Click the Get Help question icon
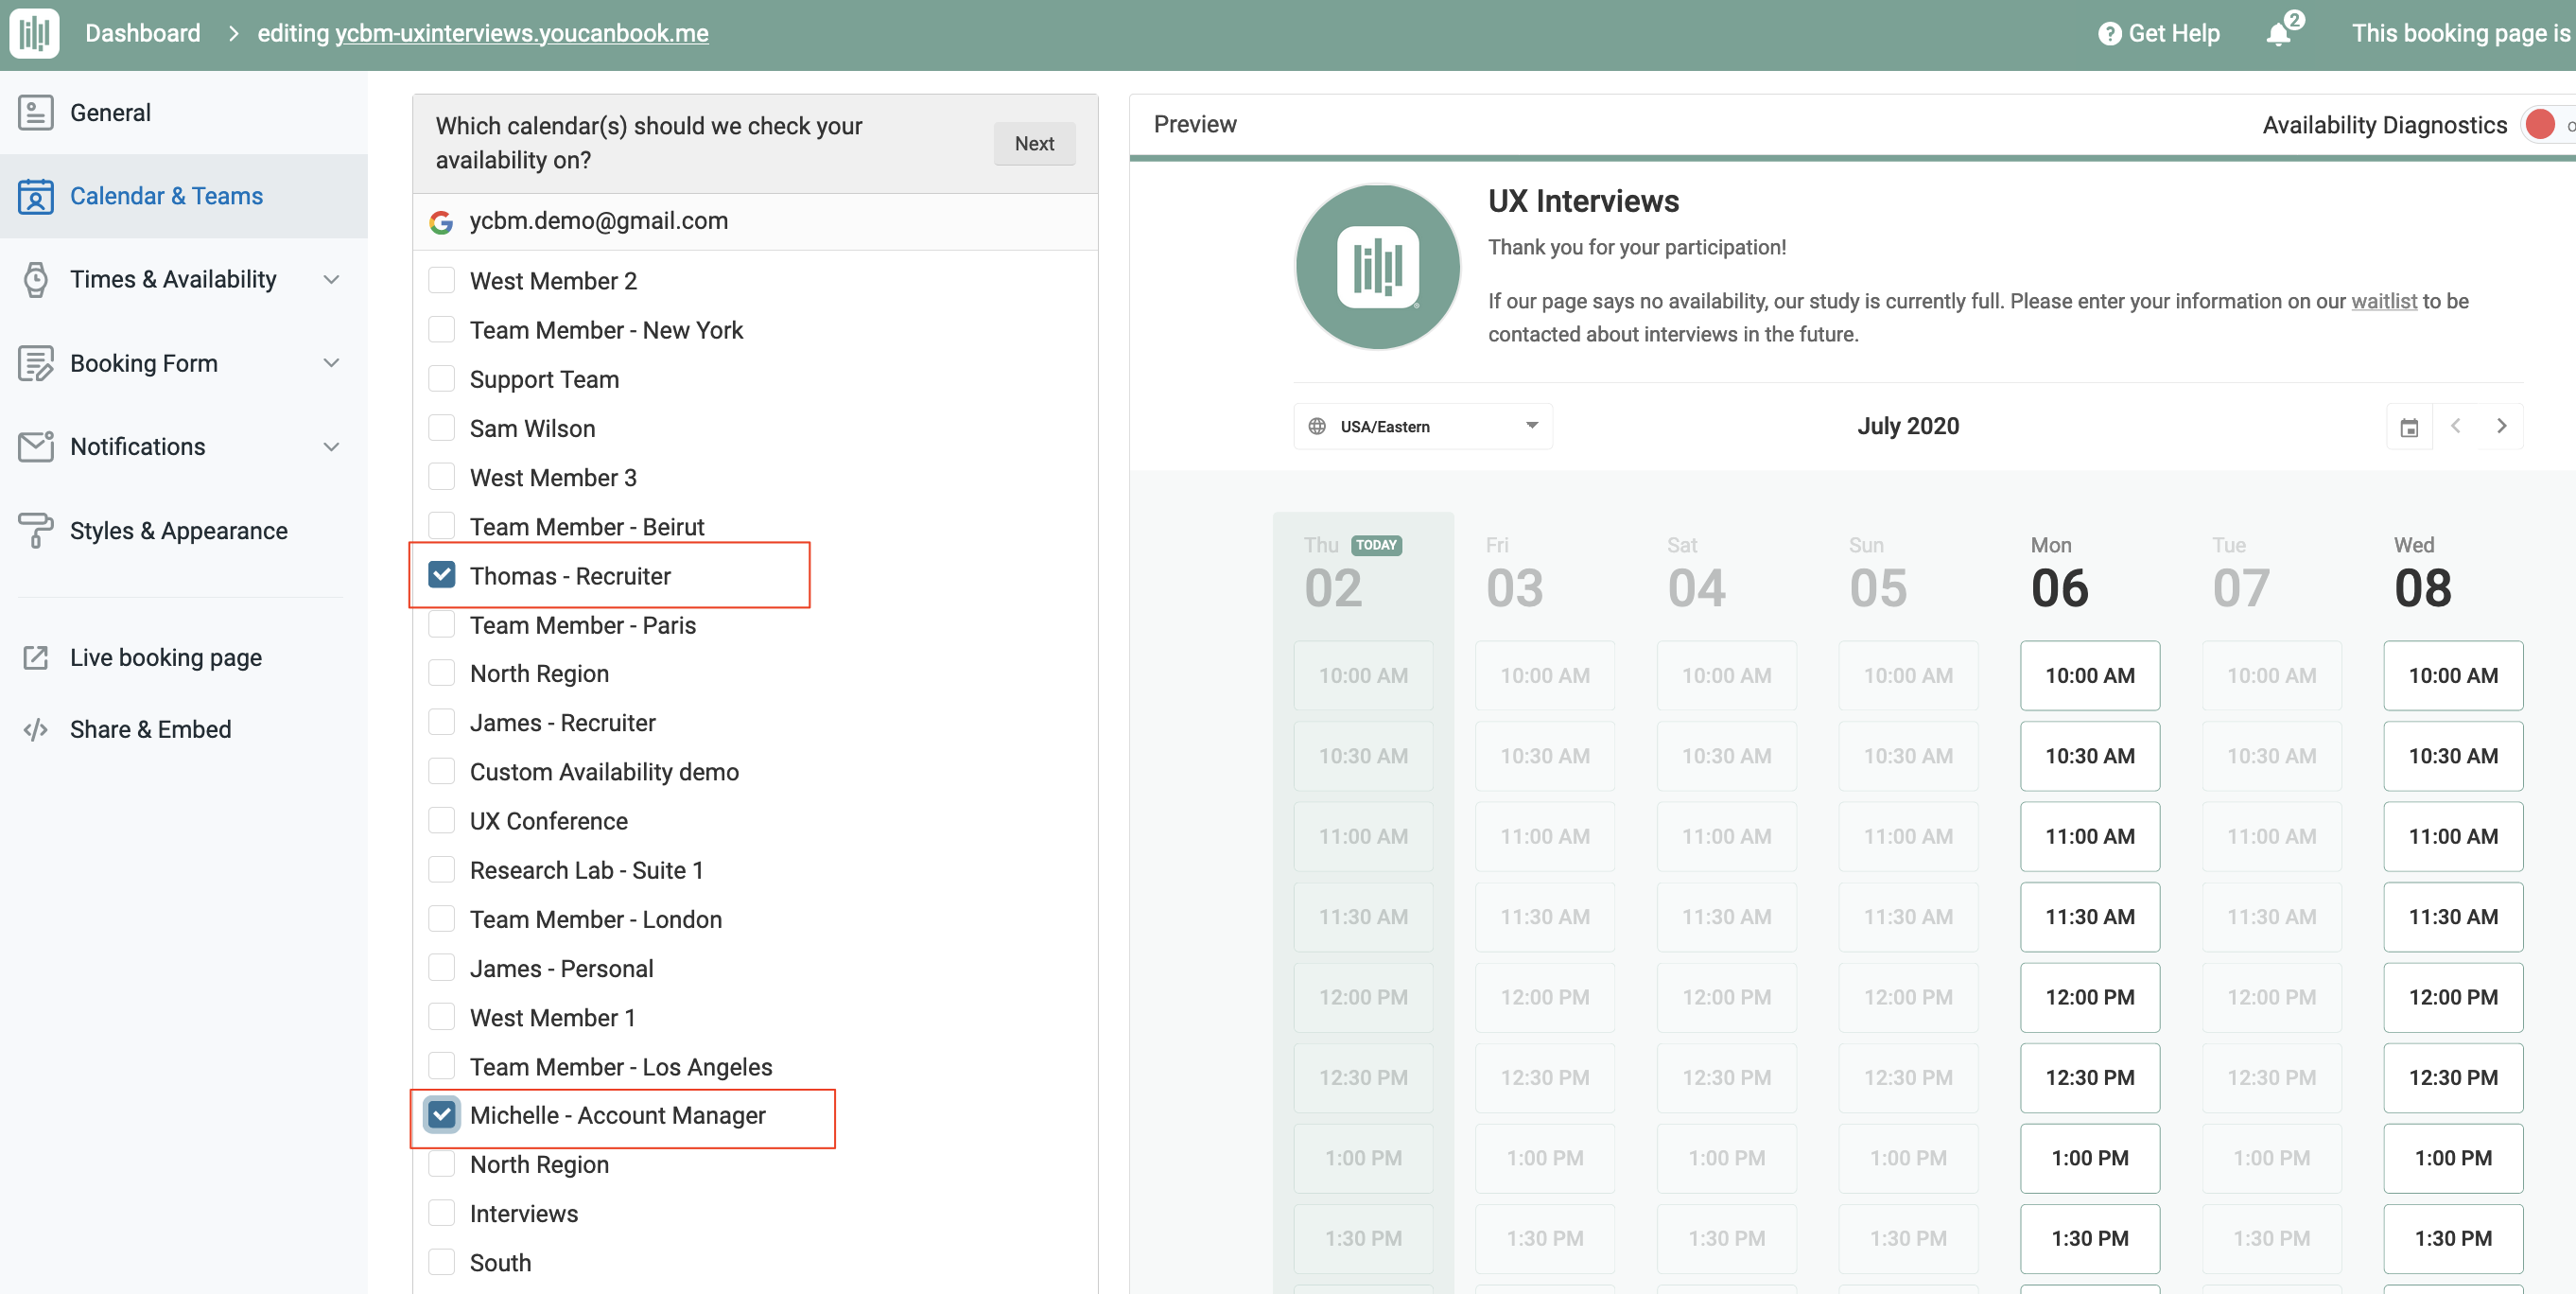2576x1294 pixels. [x=2109, y=34]
